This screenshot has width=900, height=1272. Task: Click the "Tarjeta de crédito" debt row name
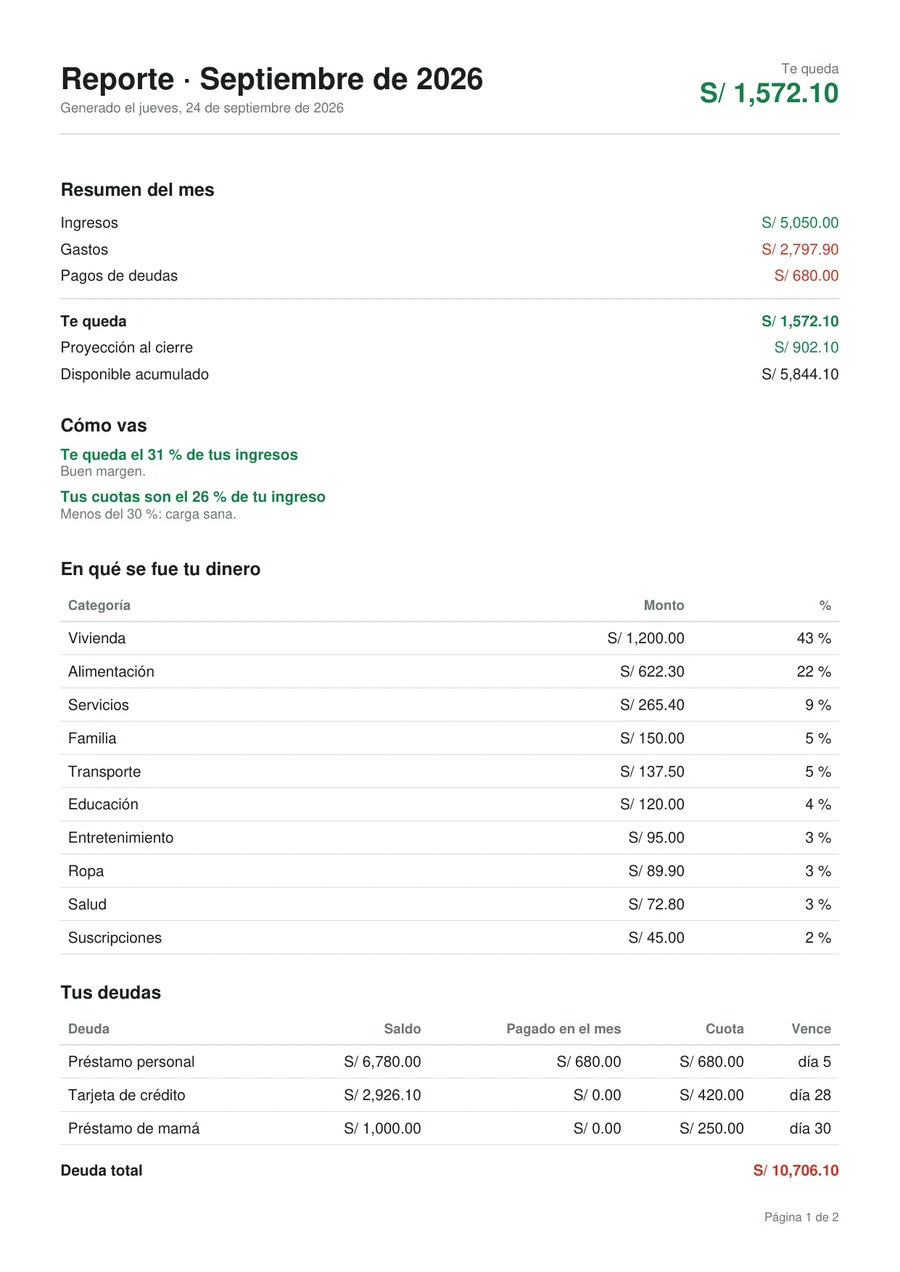(127, 1095)
